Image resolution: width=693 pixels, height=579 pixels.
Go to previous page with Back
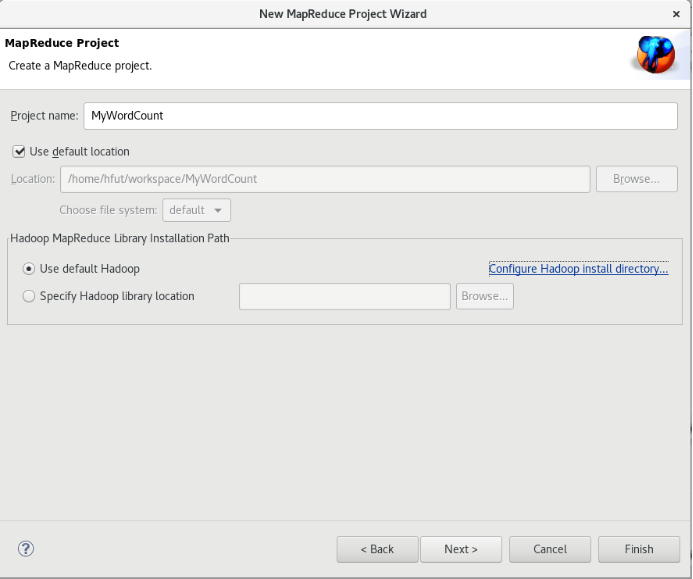pyautogui.click(x=376, y=549)
